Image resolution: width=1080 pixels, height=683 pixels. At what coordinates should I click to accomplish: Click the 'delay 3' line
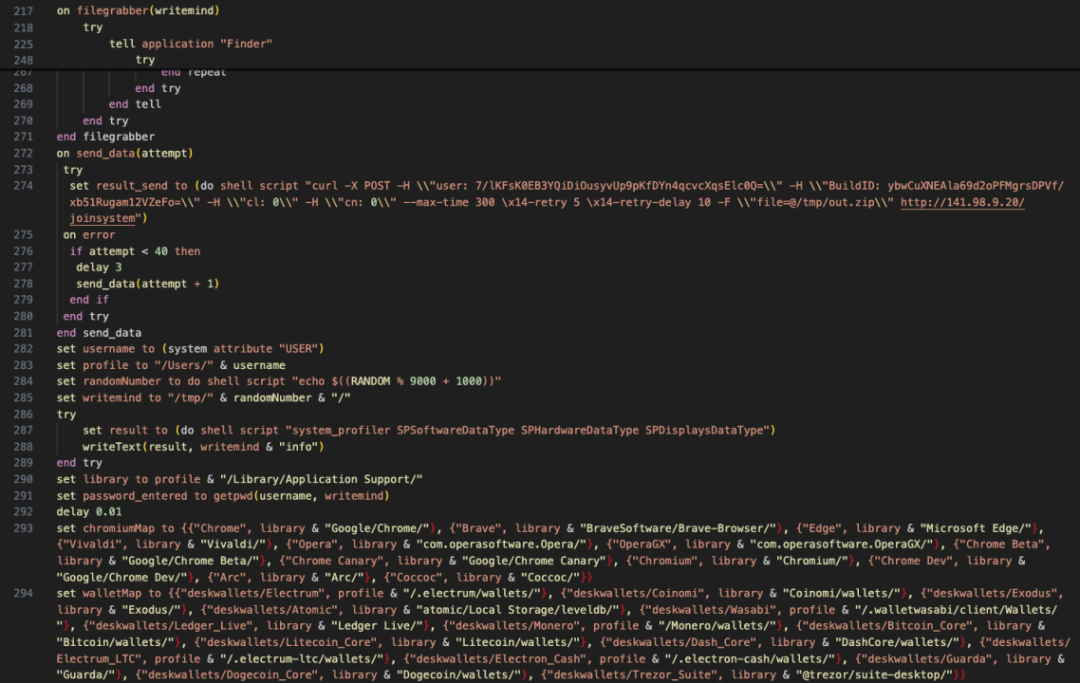coord(98,267)
